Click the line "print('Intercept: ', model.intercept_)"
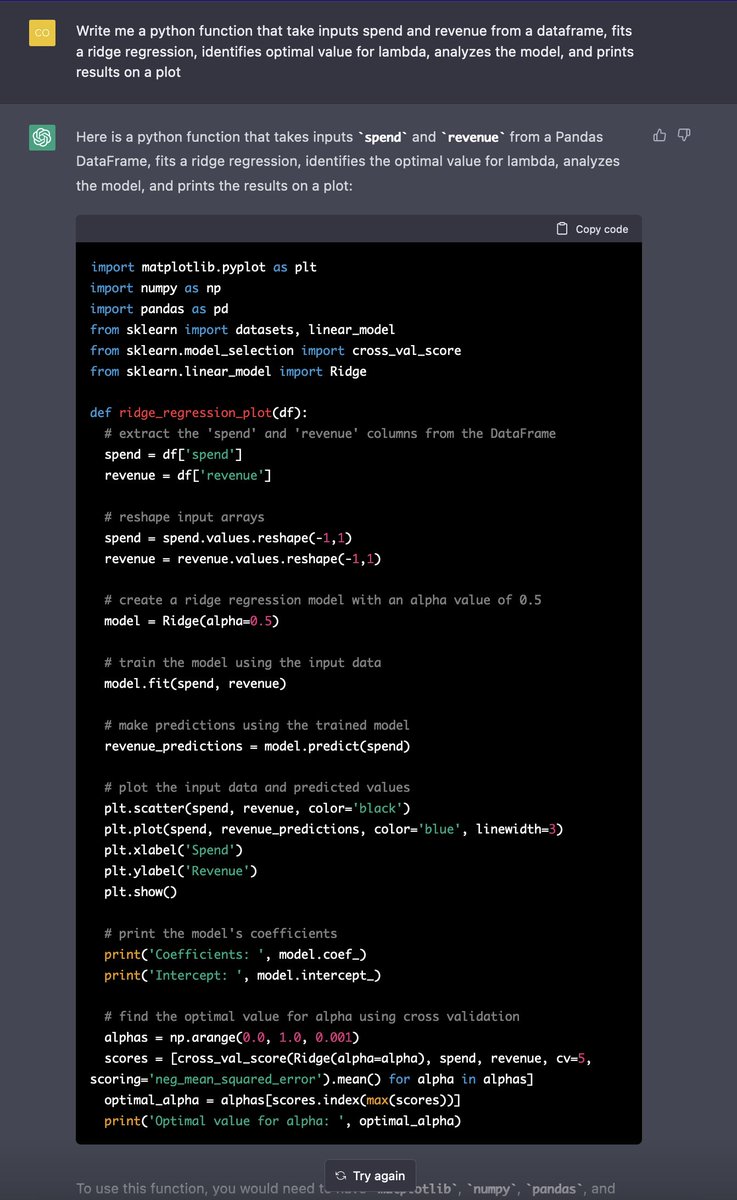The image size is (737, 1200). [242, 975]
